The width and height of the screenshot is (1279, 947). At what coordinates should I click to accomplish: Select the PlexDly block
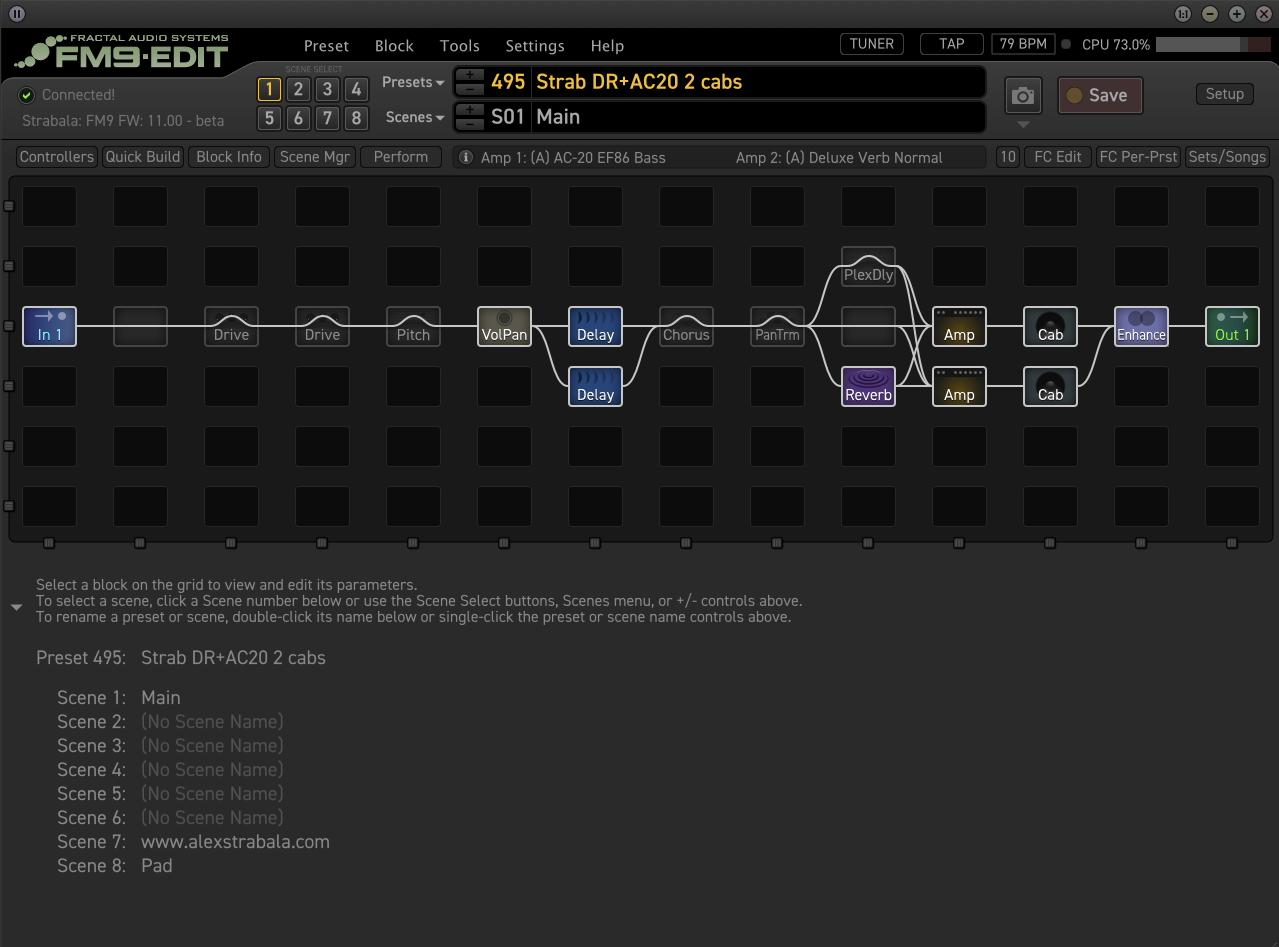[868, 266]
